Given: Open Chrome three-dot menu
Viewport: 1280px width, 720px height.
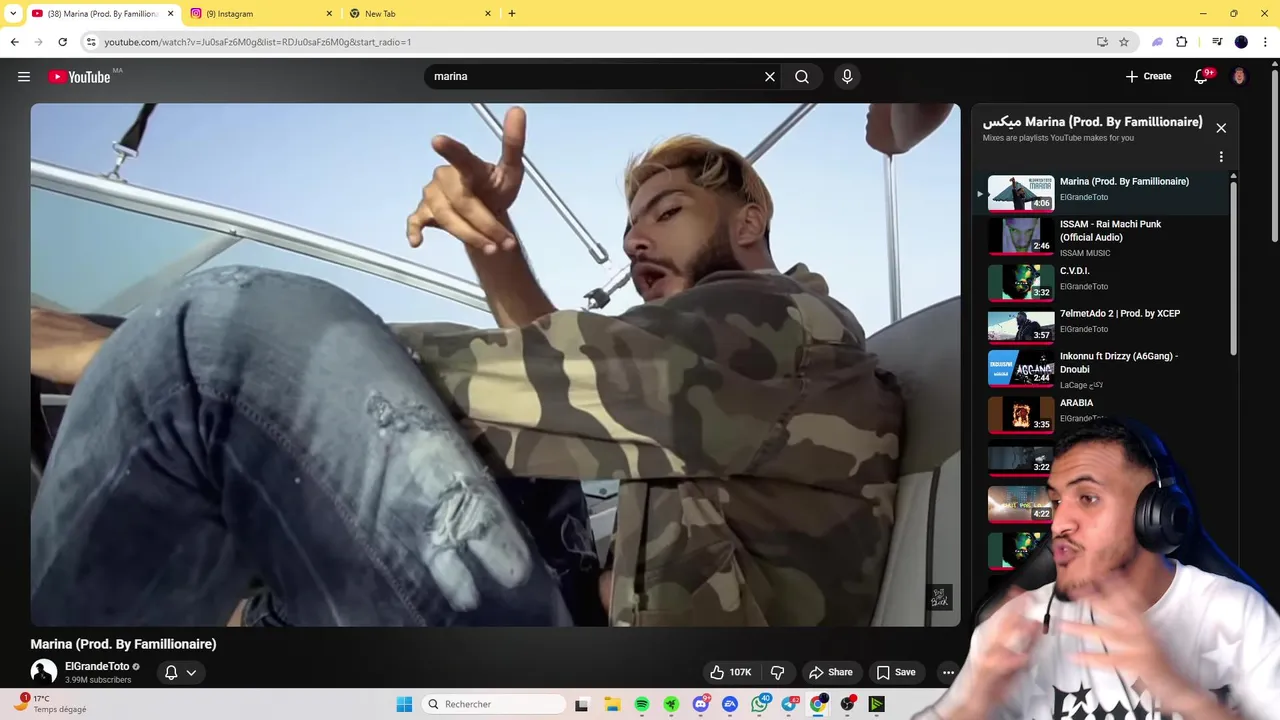Looking at the screenshot, I should click(1265, 42).
